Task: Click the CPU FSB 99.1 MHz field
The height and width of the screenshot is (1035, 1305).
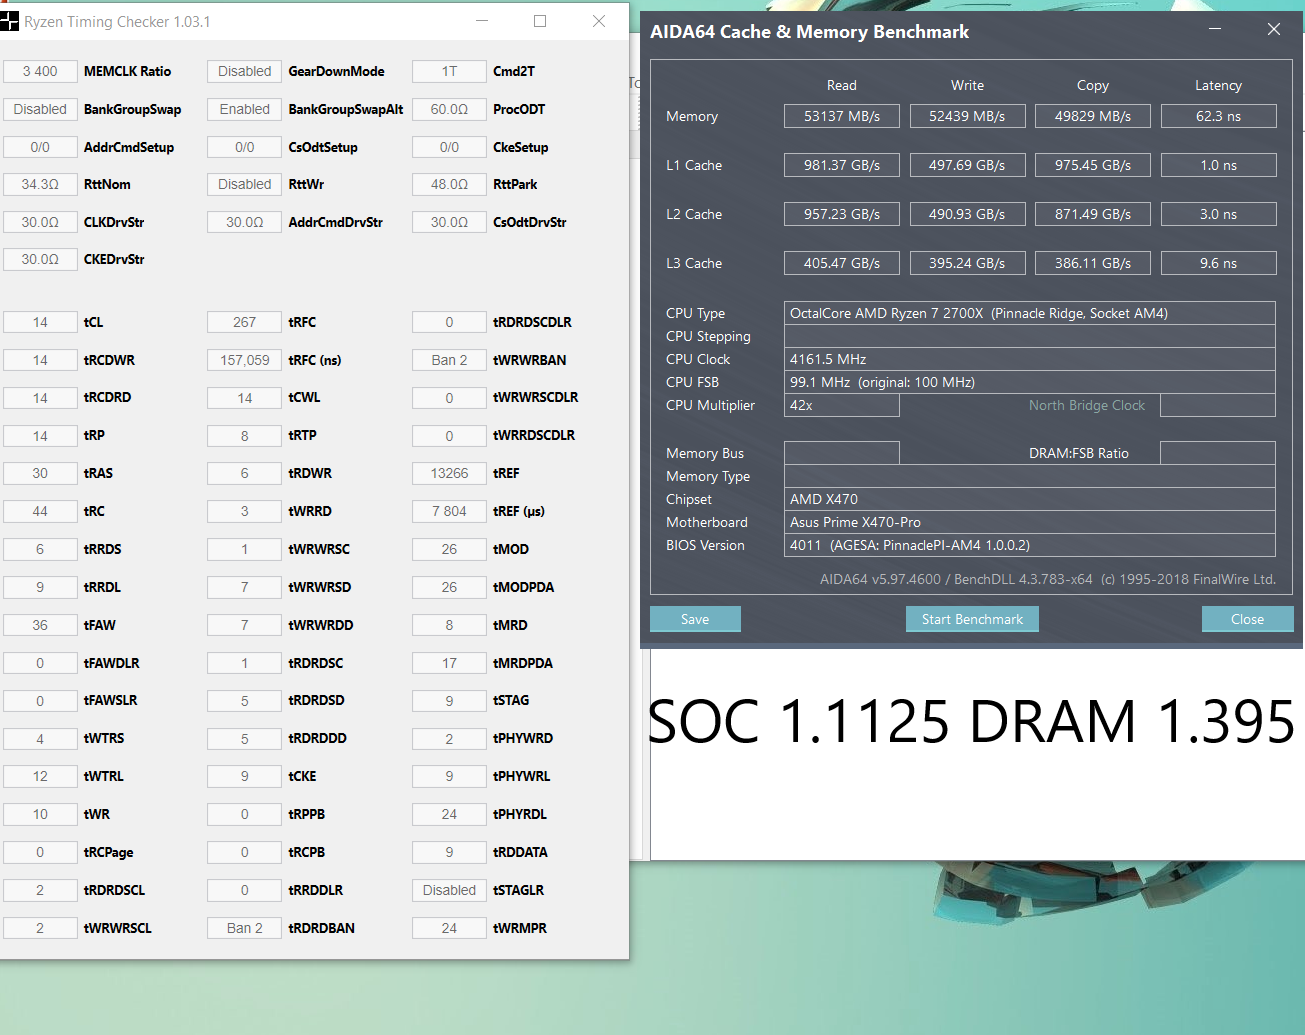Action: (1030, 382)
